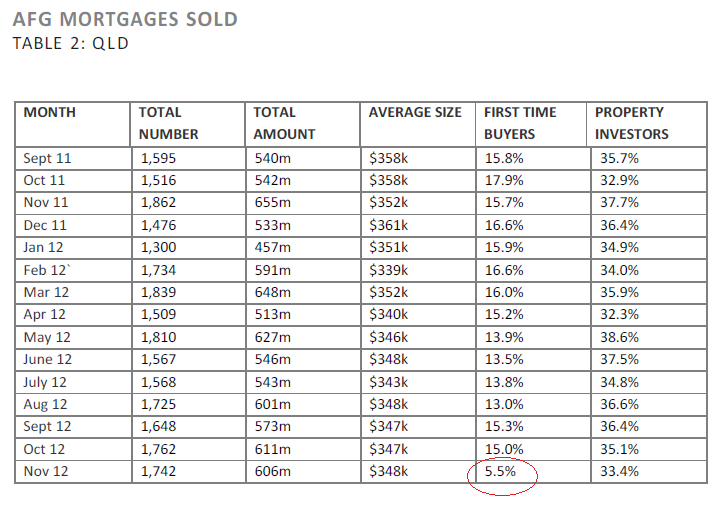Click the Sept 11 month cell
Viewport: 728px width, 511px height.
click(x=48, y=158)
